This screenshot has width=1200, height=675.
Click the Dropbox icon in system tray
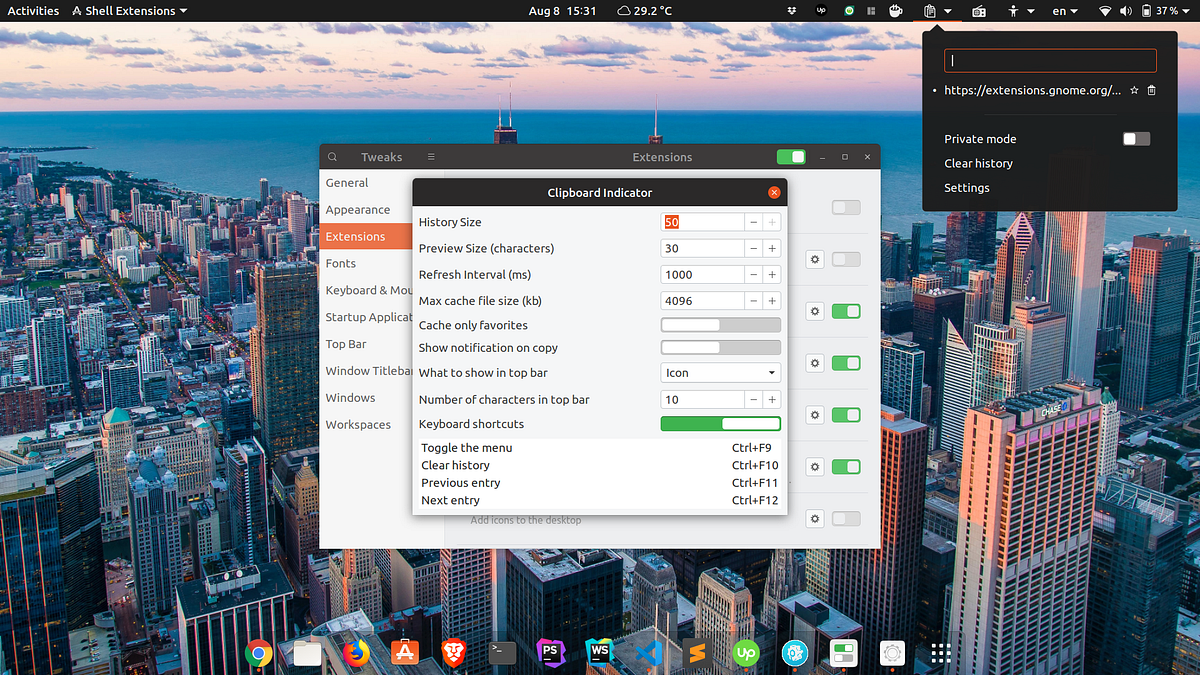791,11
